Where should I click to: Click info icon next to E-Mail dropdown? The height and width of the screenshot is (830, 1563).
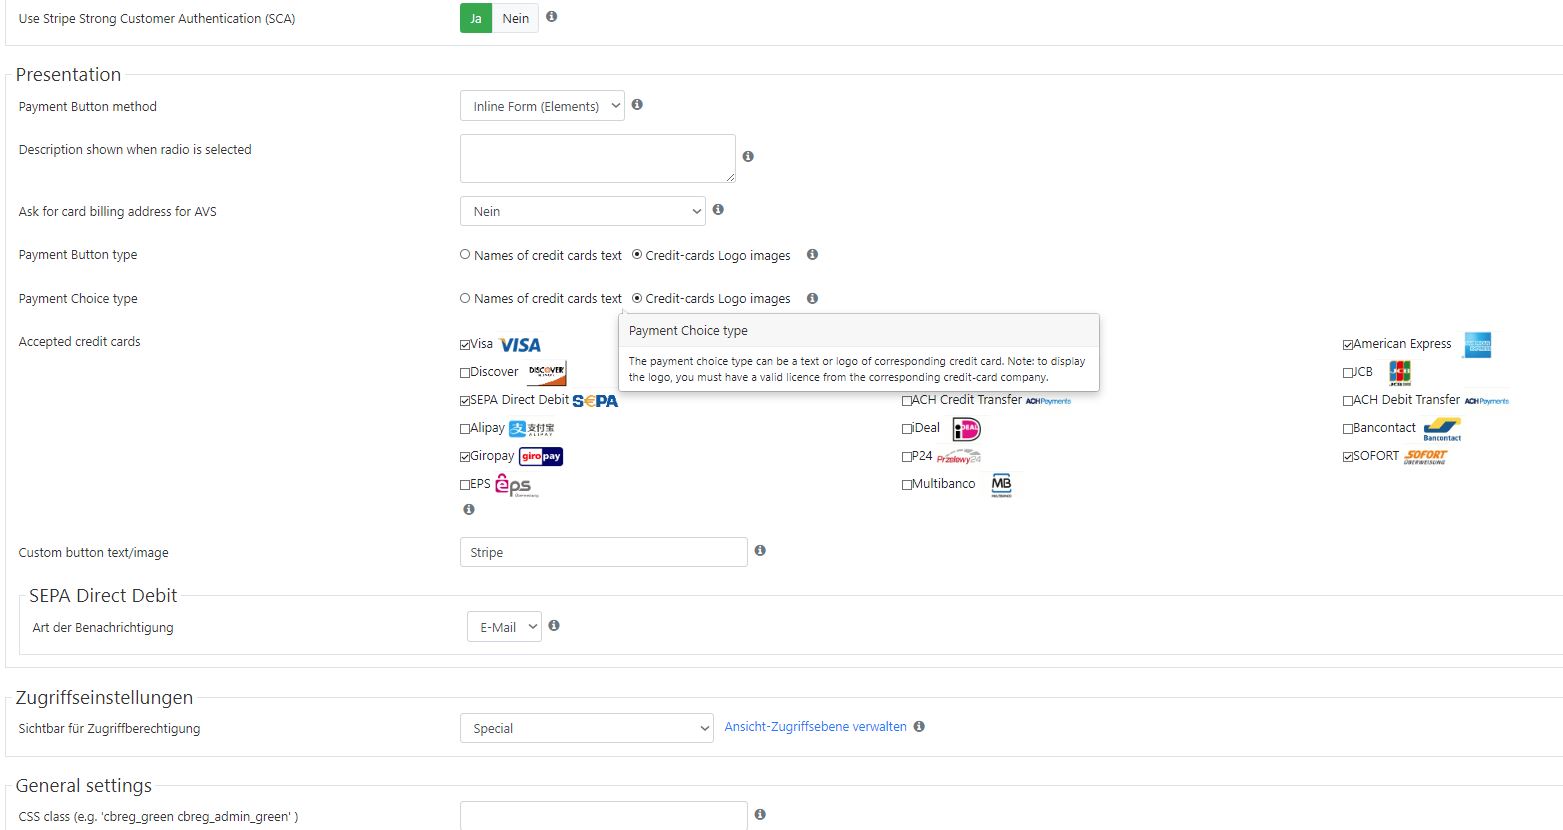[x=554, y=626]
